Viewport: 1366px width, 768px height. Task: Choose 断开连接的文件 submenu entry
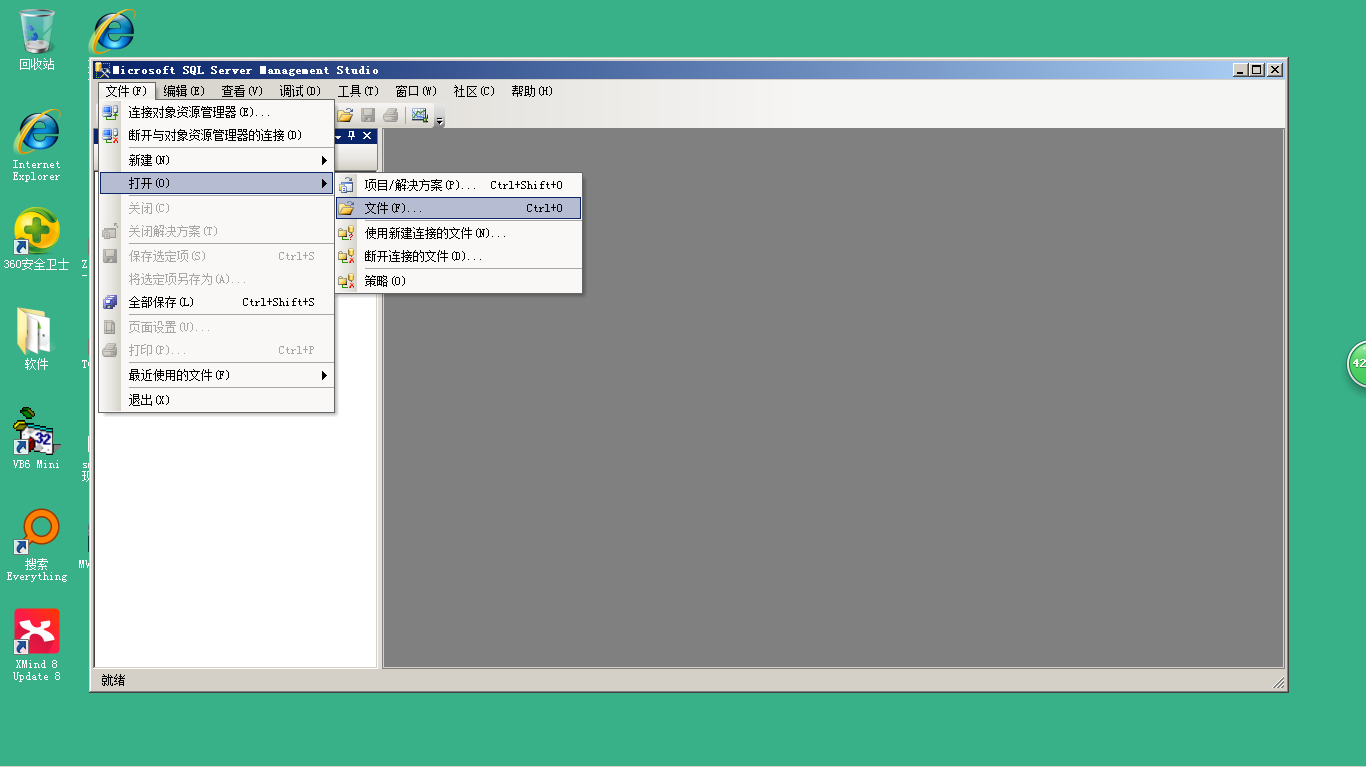click(459, 256)
